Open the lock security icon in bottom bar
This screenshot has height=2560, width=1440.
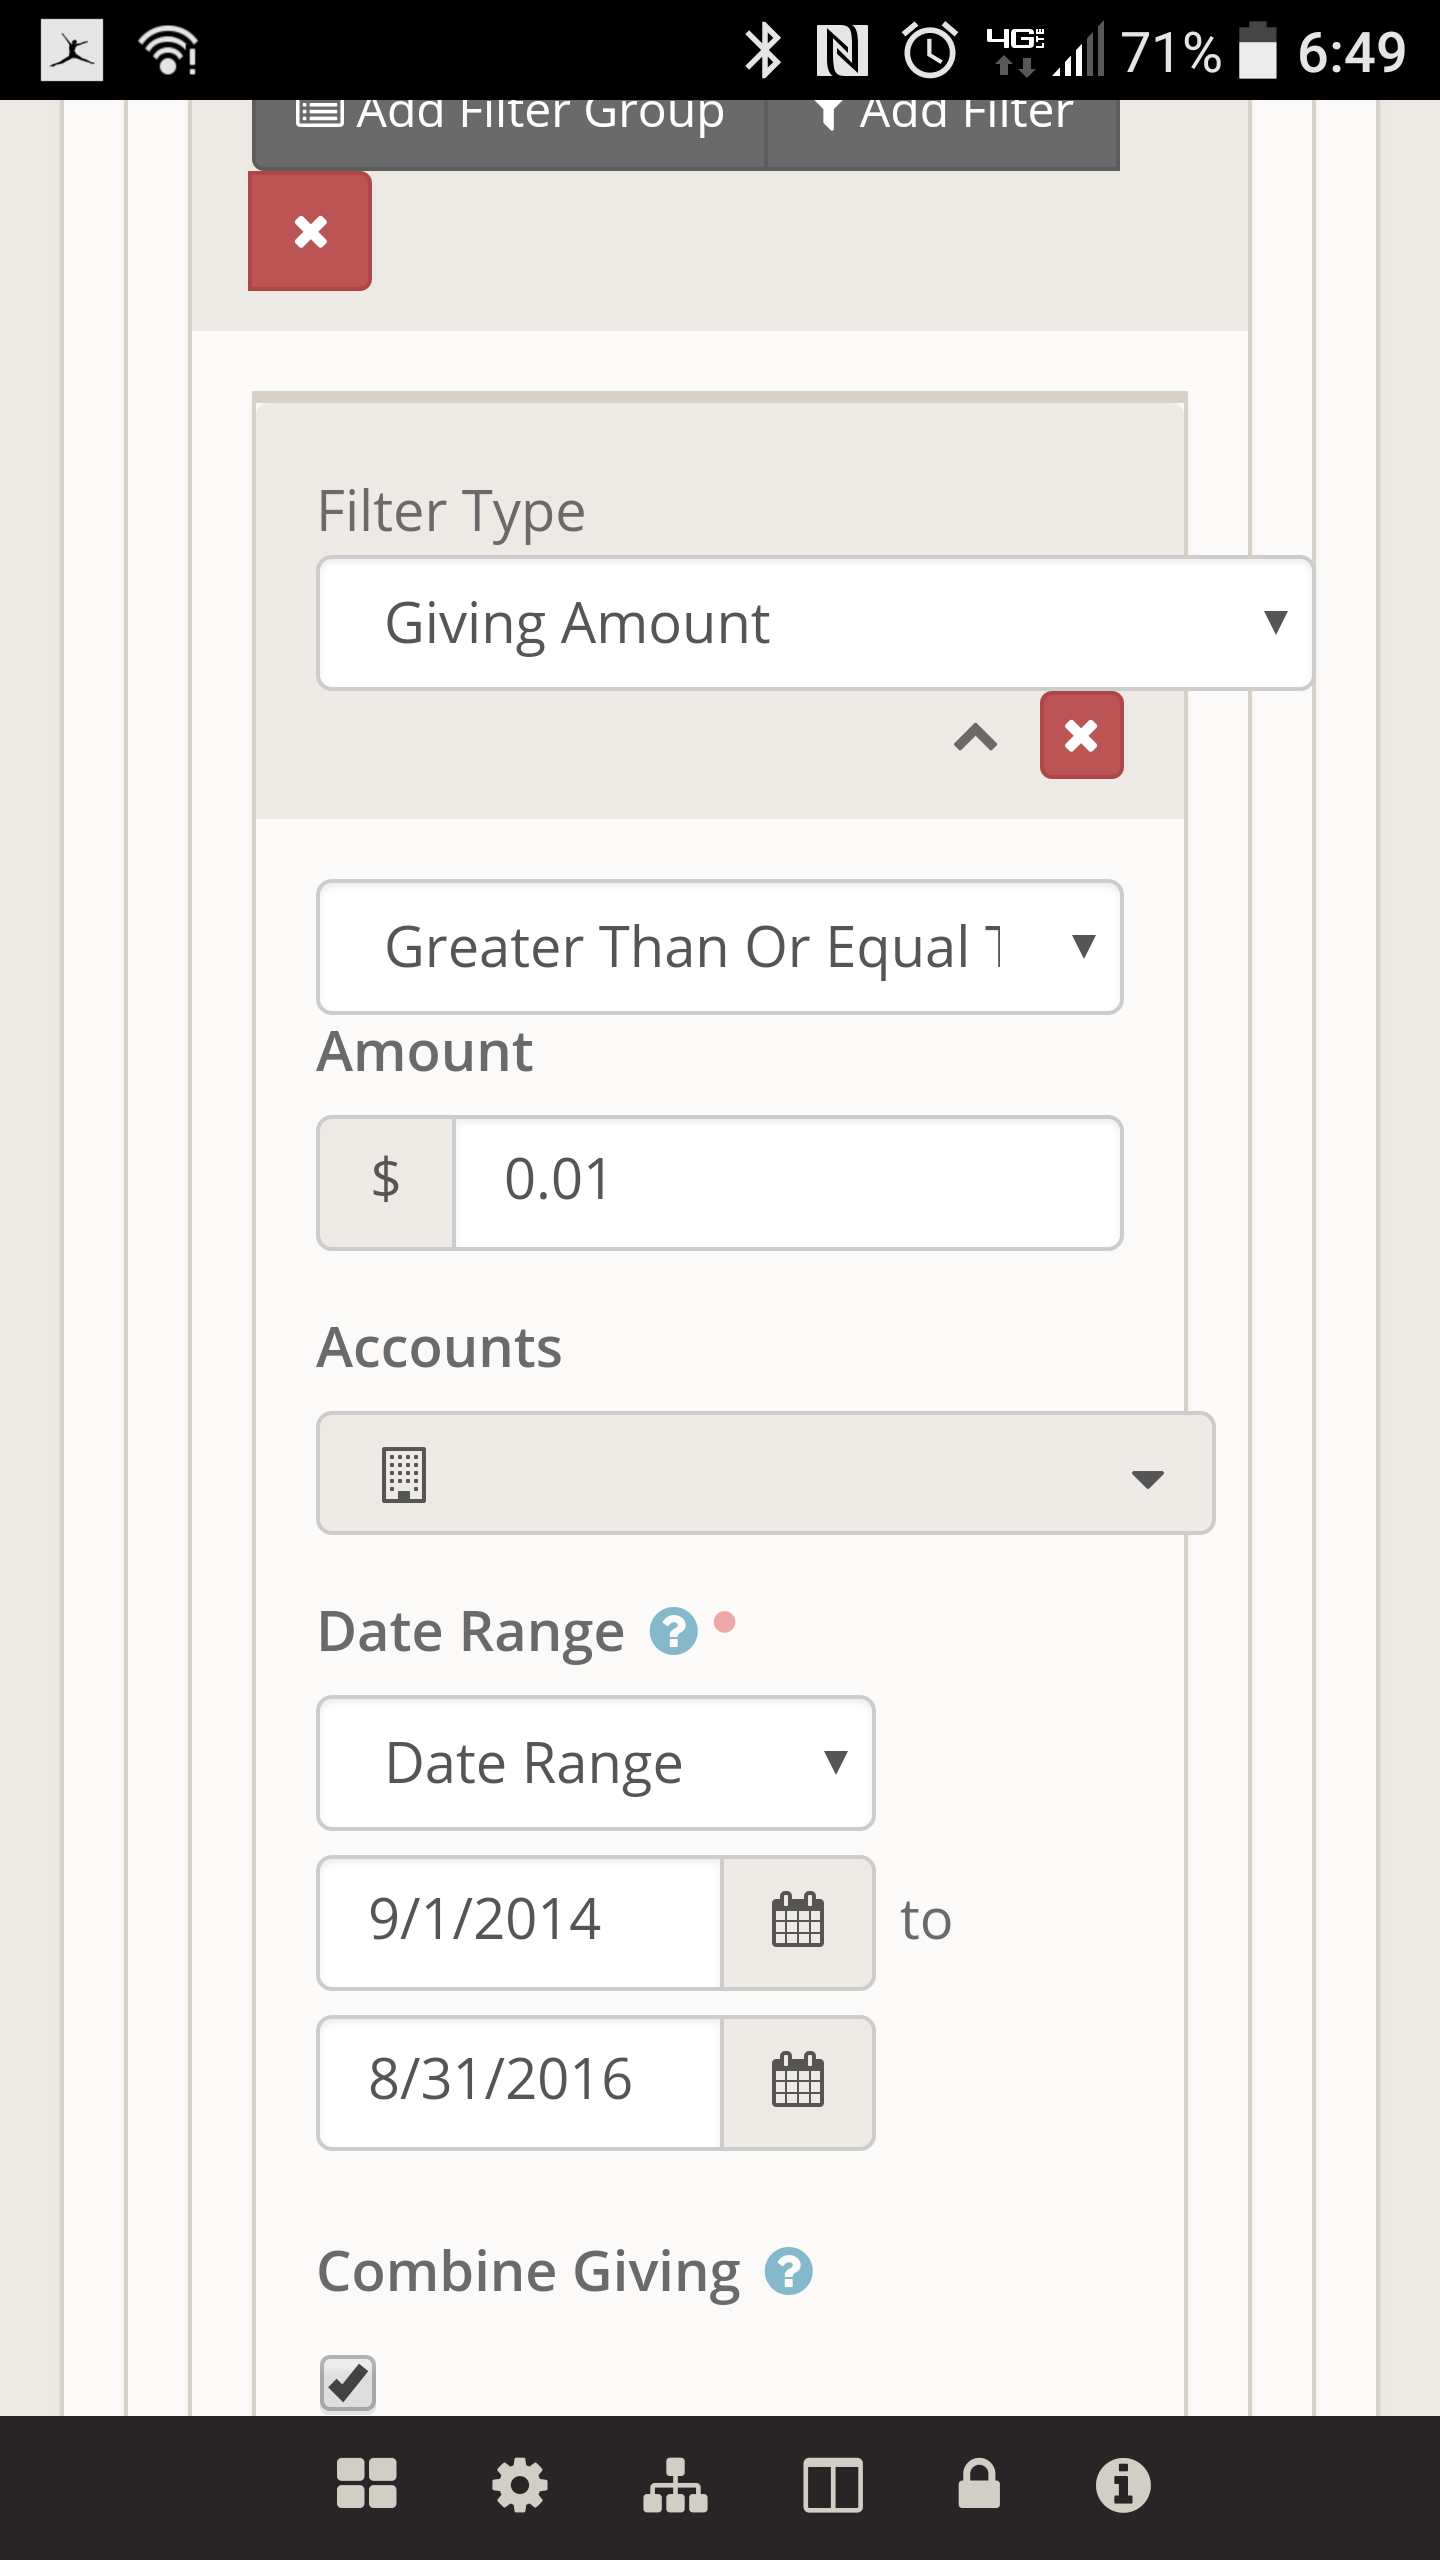(979, 2485)
